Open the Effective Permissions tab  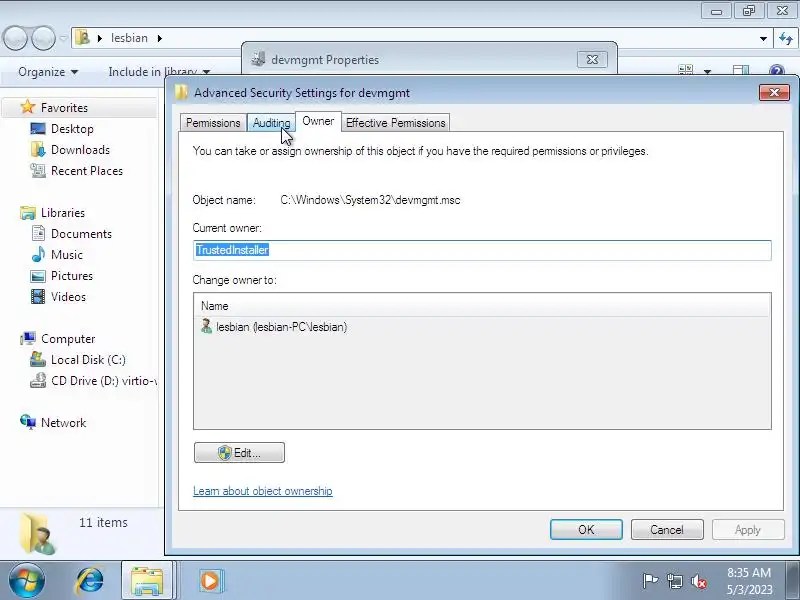395,123
